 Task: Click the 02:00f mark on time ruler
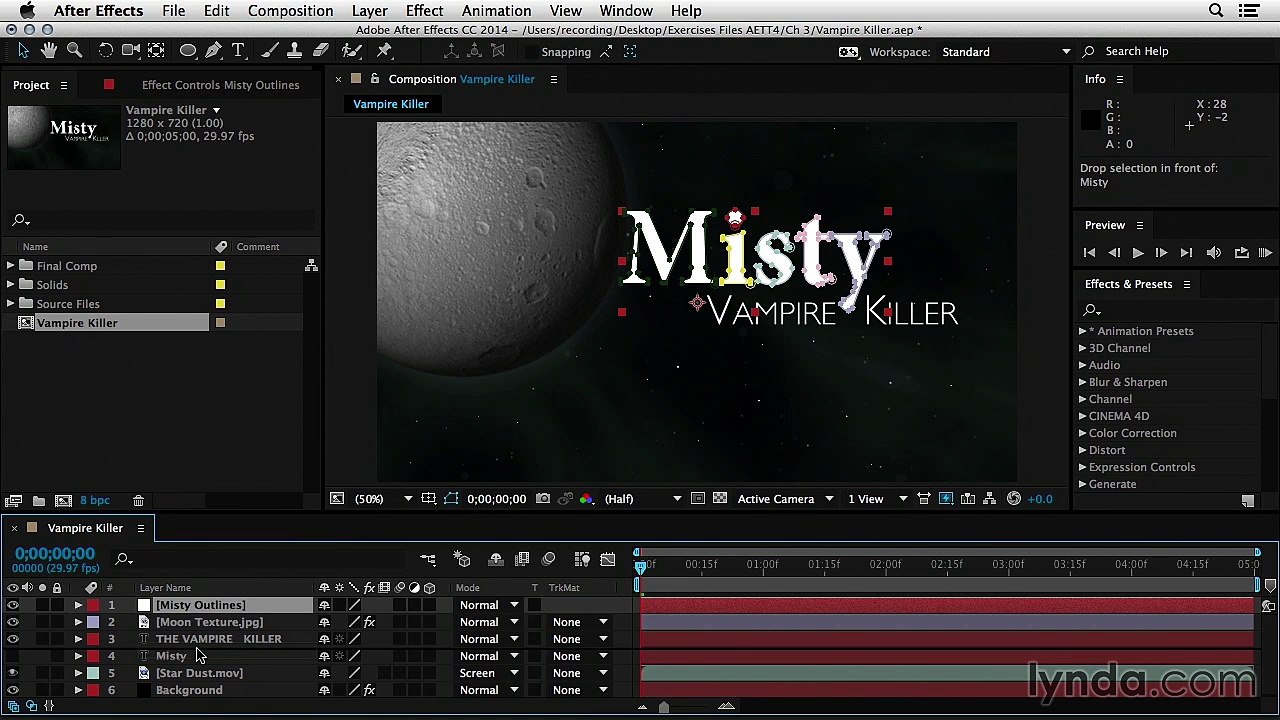pos(885,565)
